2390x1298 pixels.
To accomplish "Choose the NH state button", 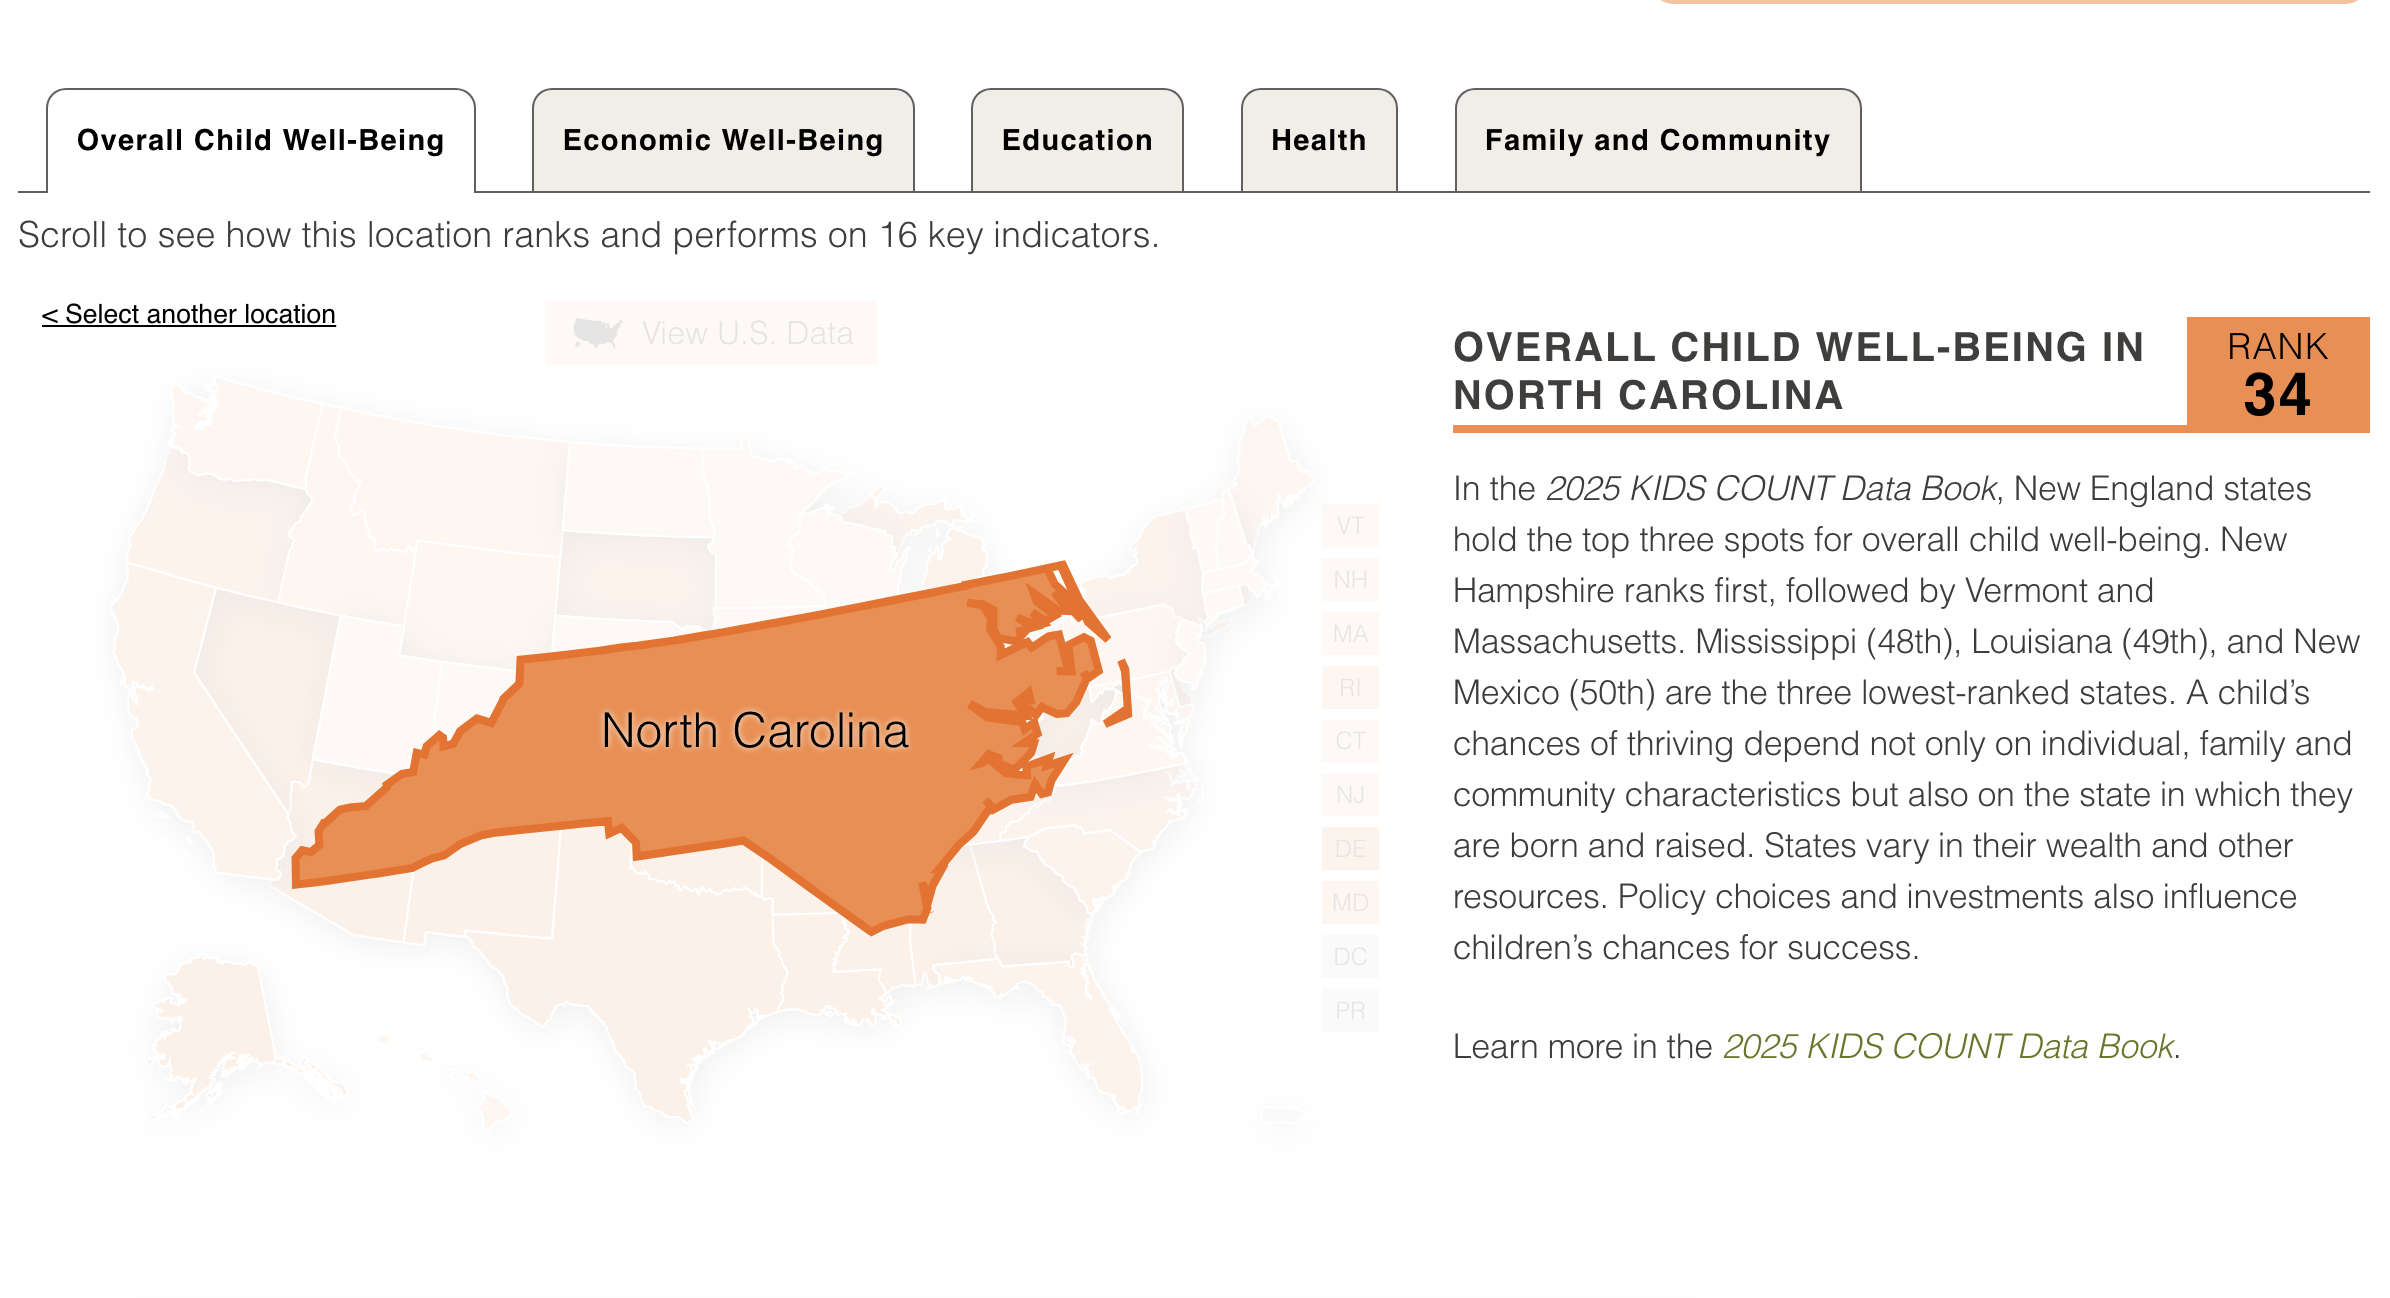I will click(x=1350, y=580).
